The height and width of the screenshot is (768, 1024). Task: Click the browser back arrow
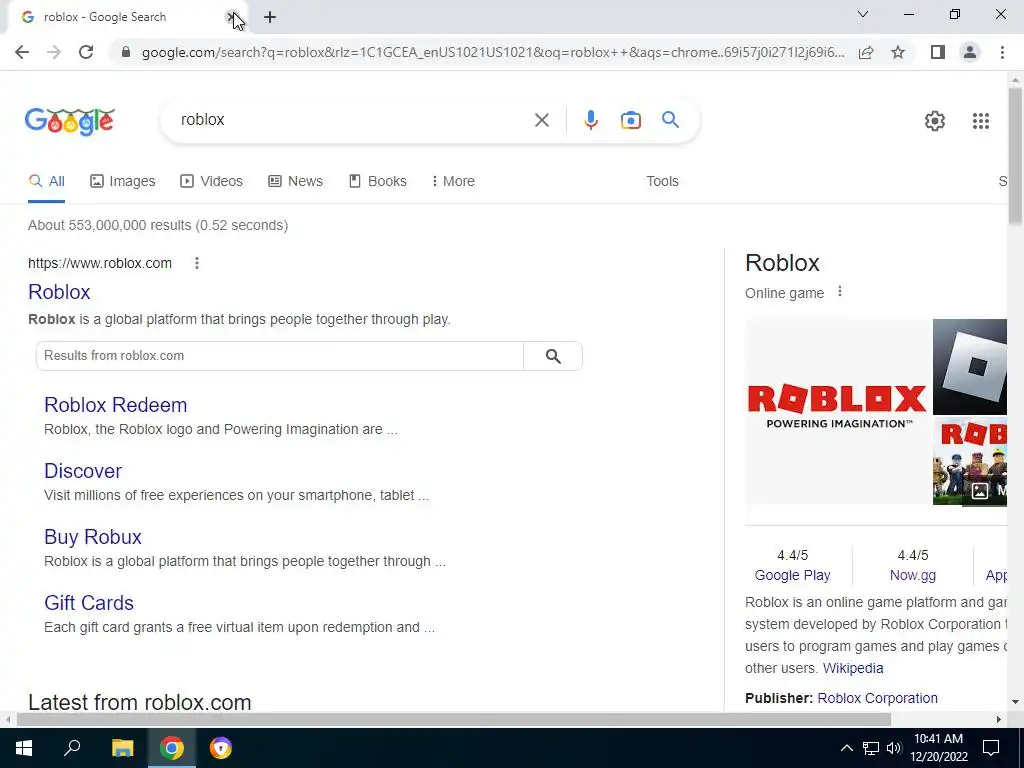click(x=22, y=52)
